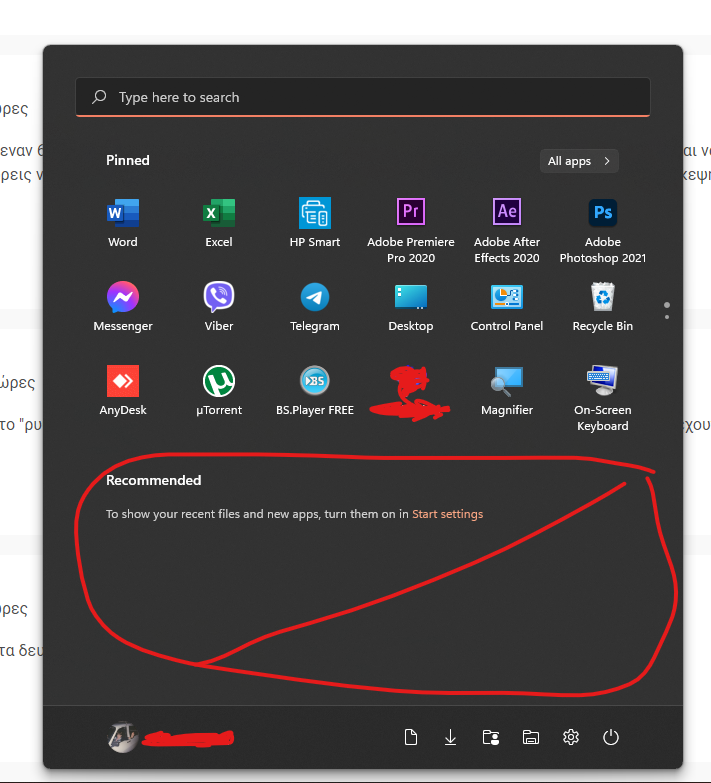The image size is (711, 783).
Task: Click the Pinned section heading
Action: click(128, 160)
